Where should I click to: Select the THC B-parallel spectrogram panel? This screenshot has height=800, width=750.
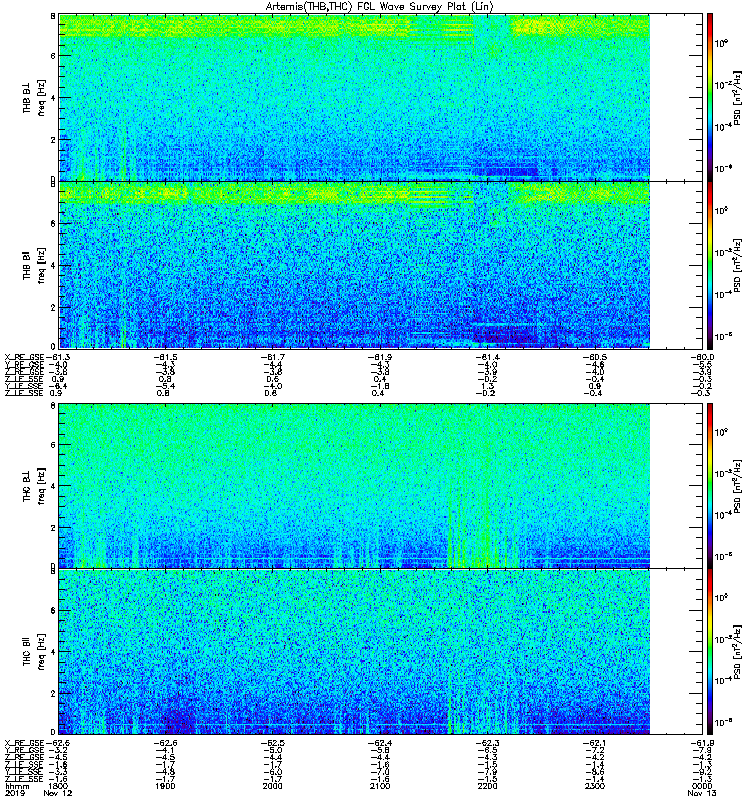[x=381, y=652]
